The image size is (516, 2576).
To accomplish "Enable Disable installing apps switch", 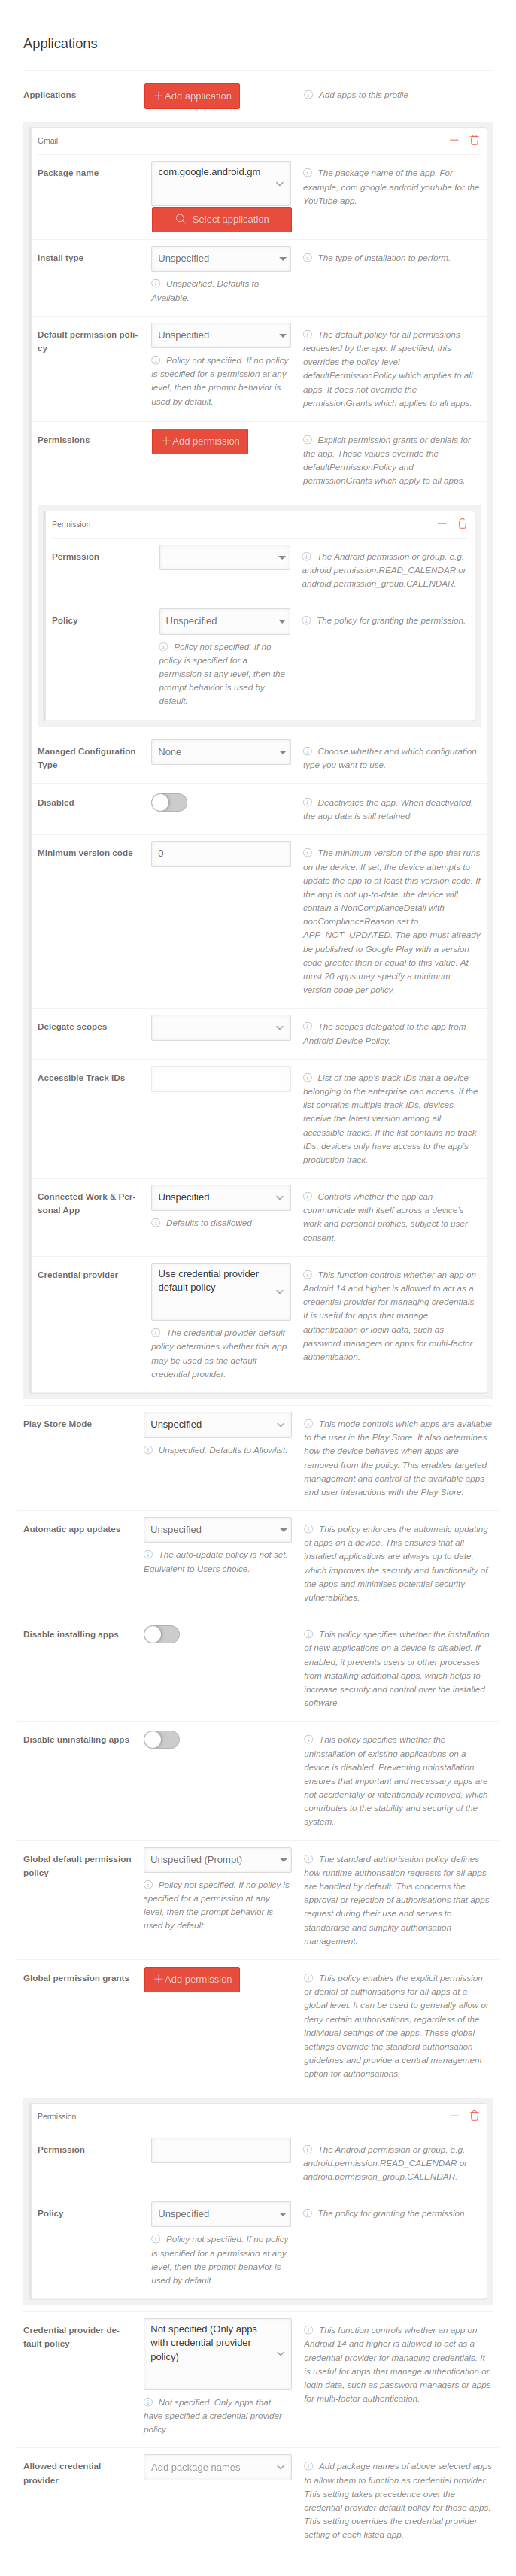I will point(162,1634).
